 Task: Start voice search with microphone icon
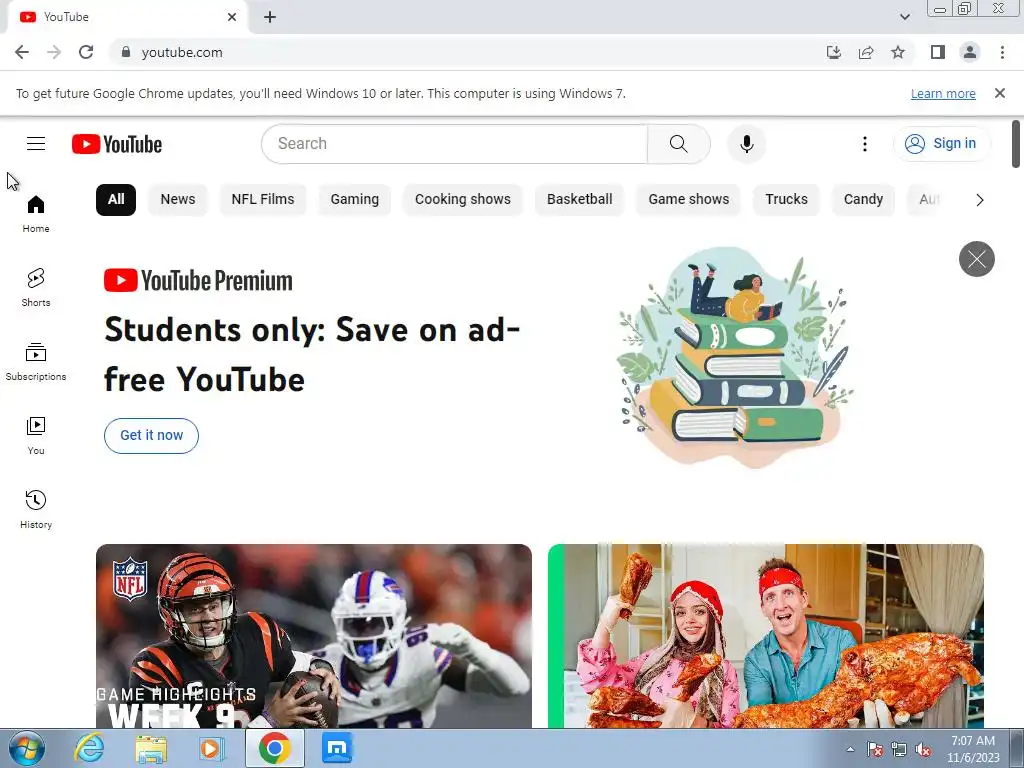pyautogui.click(x=746, y=144)
